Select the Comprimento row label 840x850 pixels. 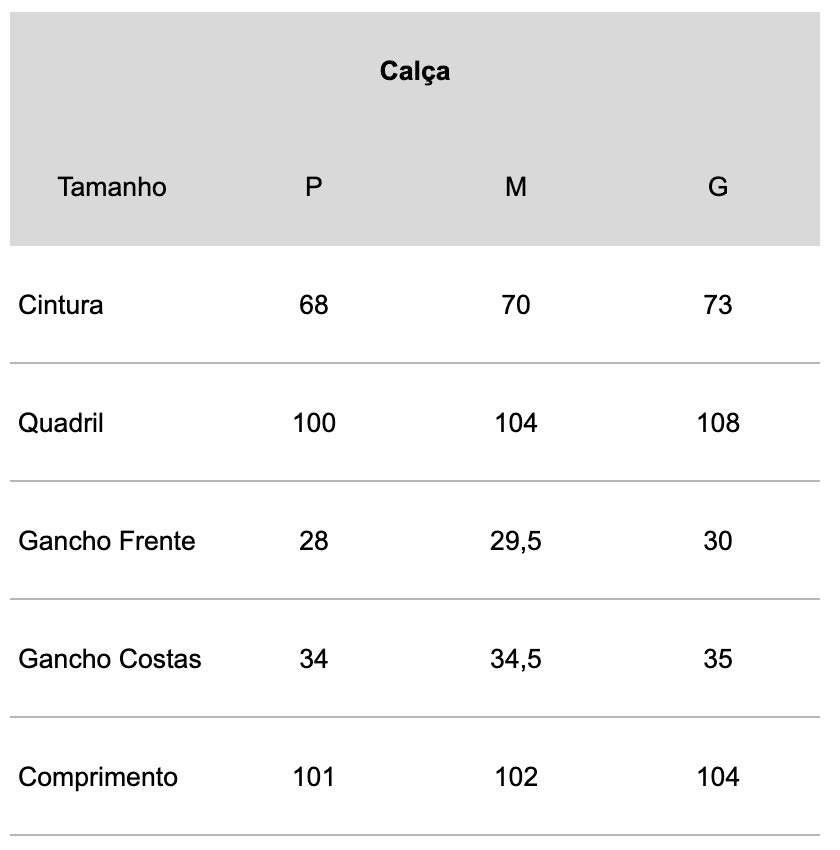pyautogui.click(x=98, y=777)
